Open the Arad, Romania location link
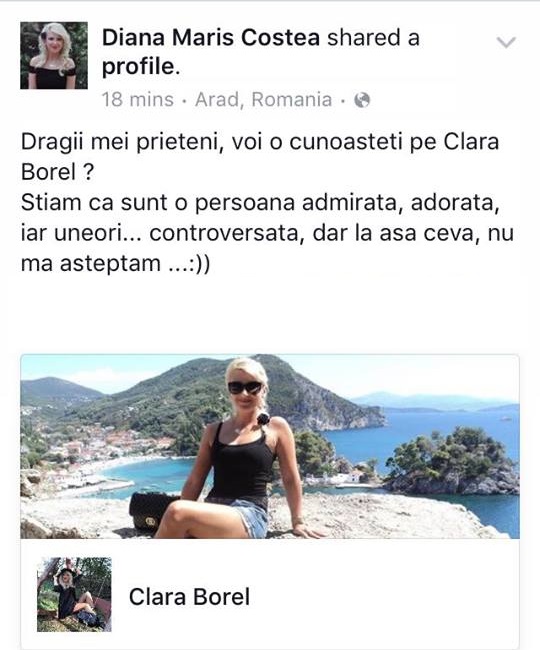The width and height of the screenshot is (540, 650). point(264,100)
